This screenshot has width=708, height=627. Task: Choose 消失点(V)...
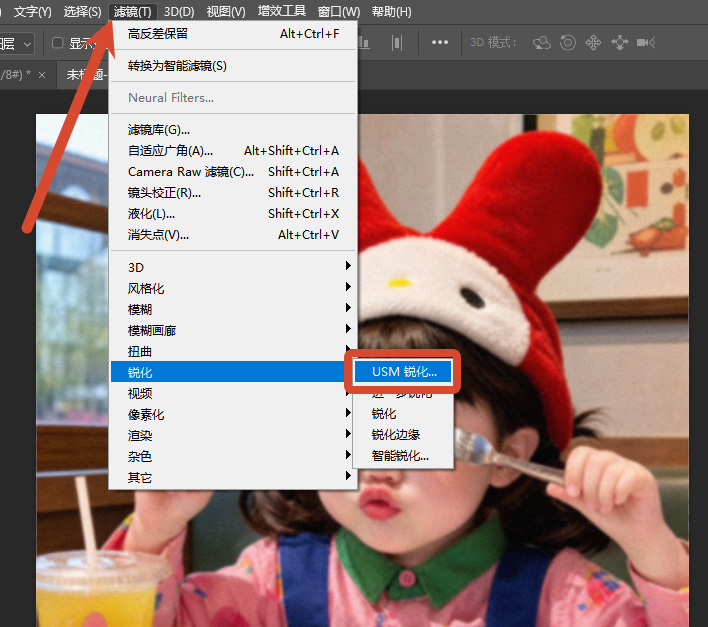[x=233, y=235]
